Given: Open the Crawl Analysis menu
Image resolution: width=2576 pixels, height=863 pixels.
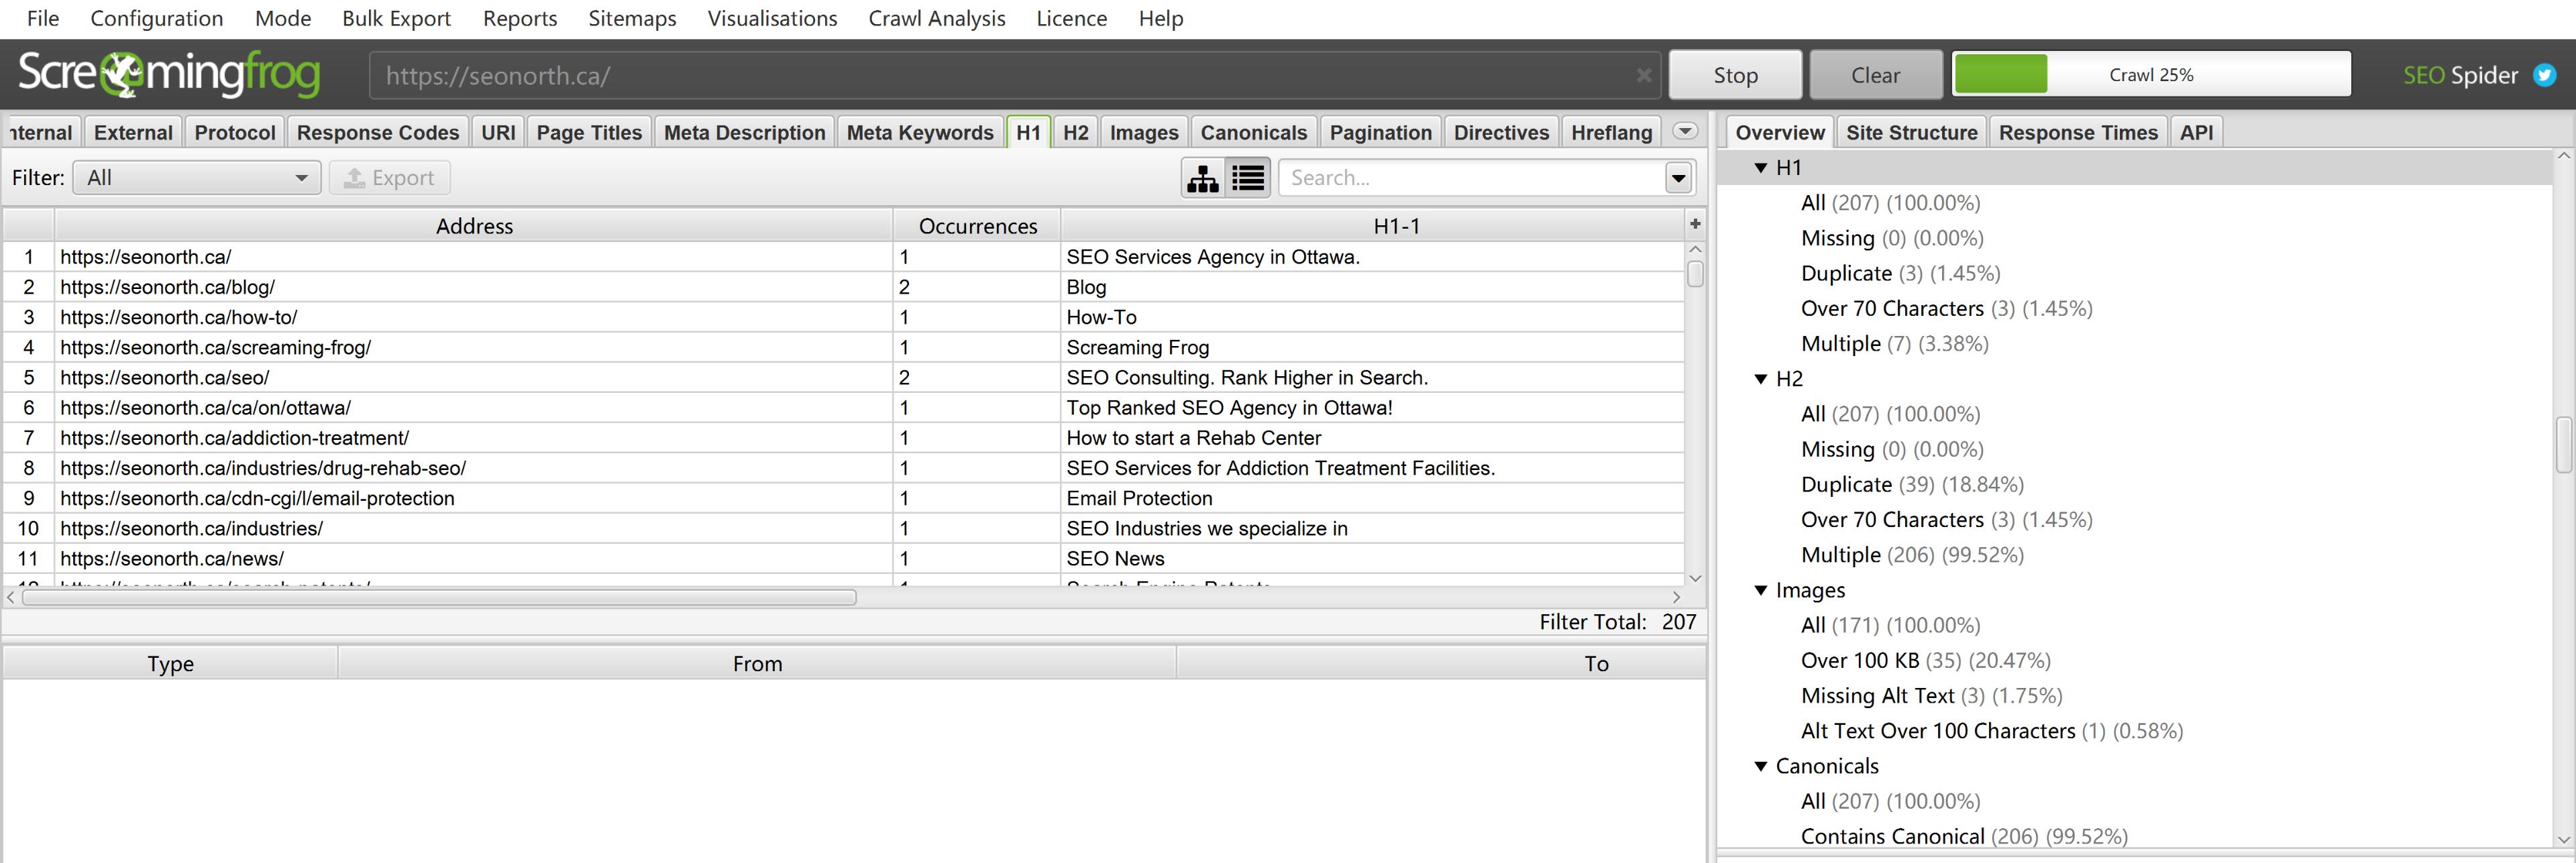Looking at the screenshot, I should point(937,18).
